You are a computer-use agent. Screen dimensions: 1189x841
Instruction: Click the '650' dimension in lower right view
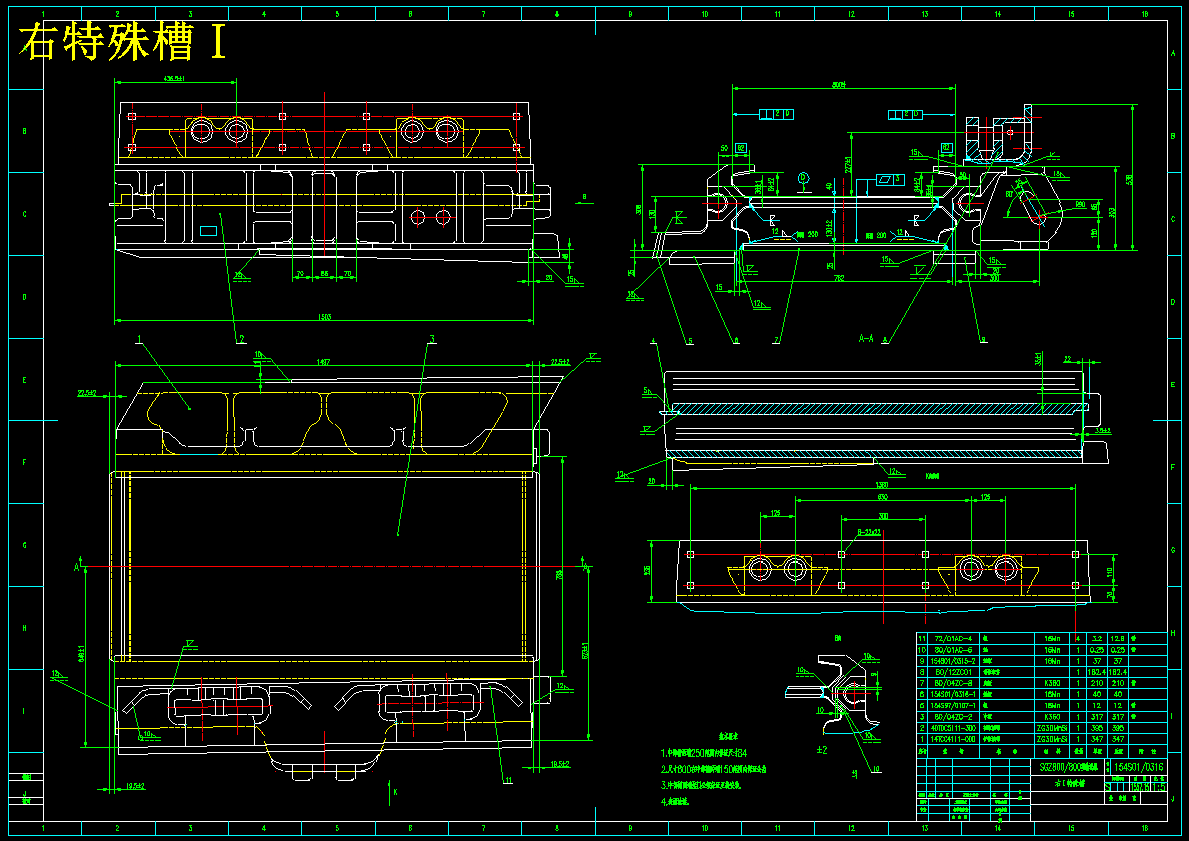[x=883, y=497]
